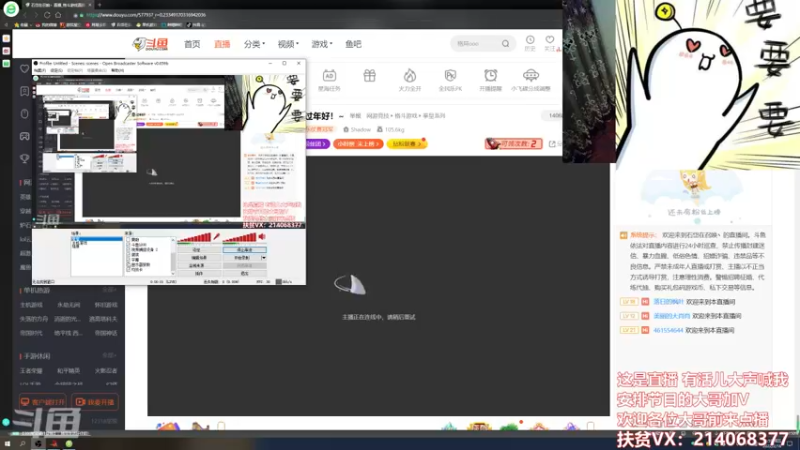Open the 开播提醒 alarm clock icon
The height and width of the screenshot is (450, 800).
pyautogui.click(x=490, y=76)
